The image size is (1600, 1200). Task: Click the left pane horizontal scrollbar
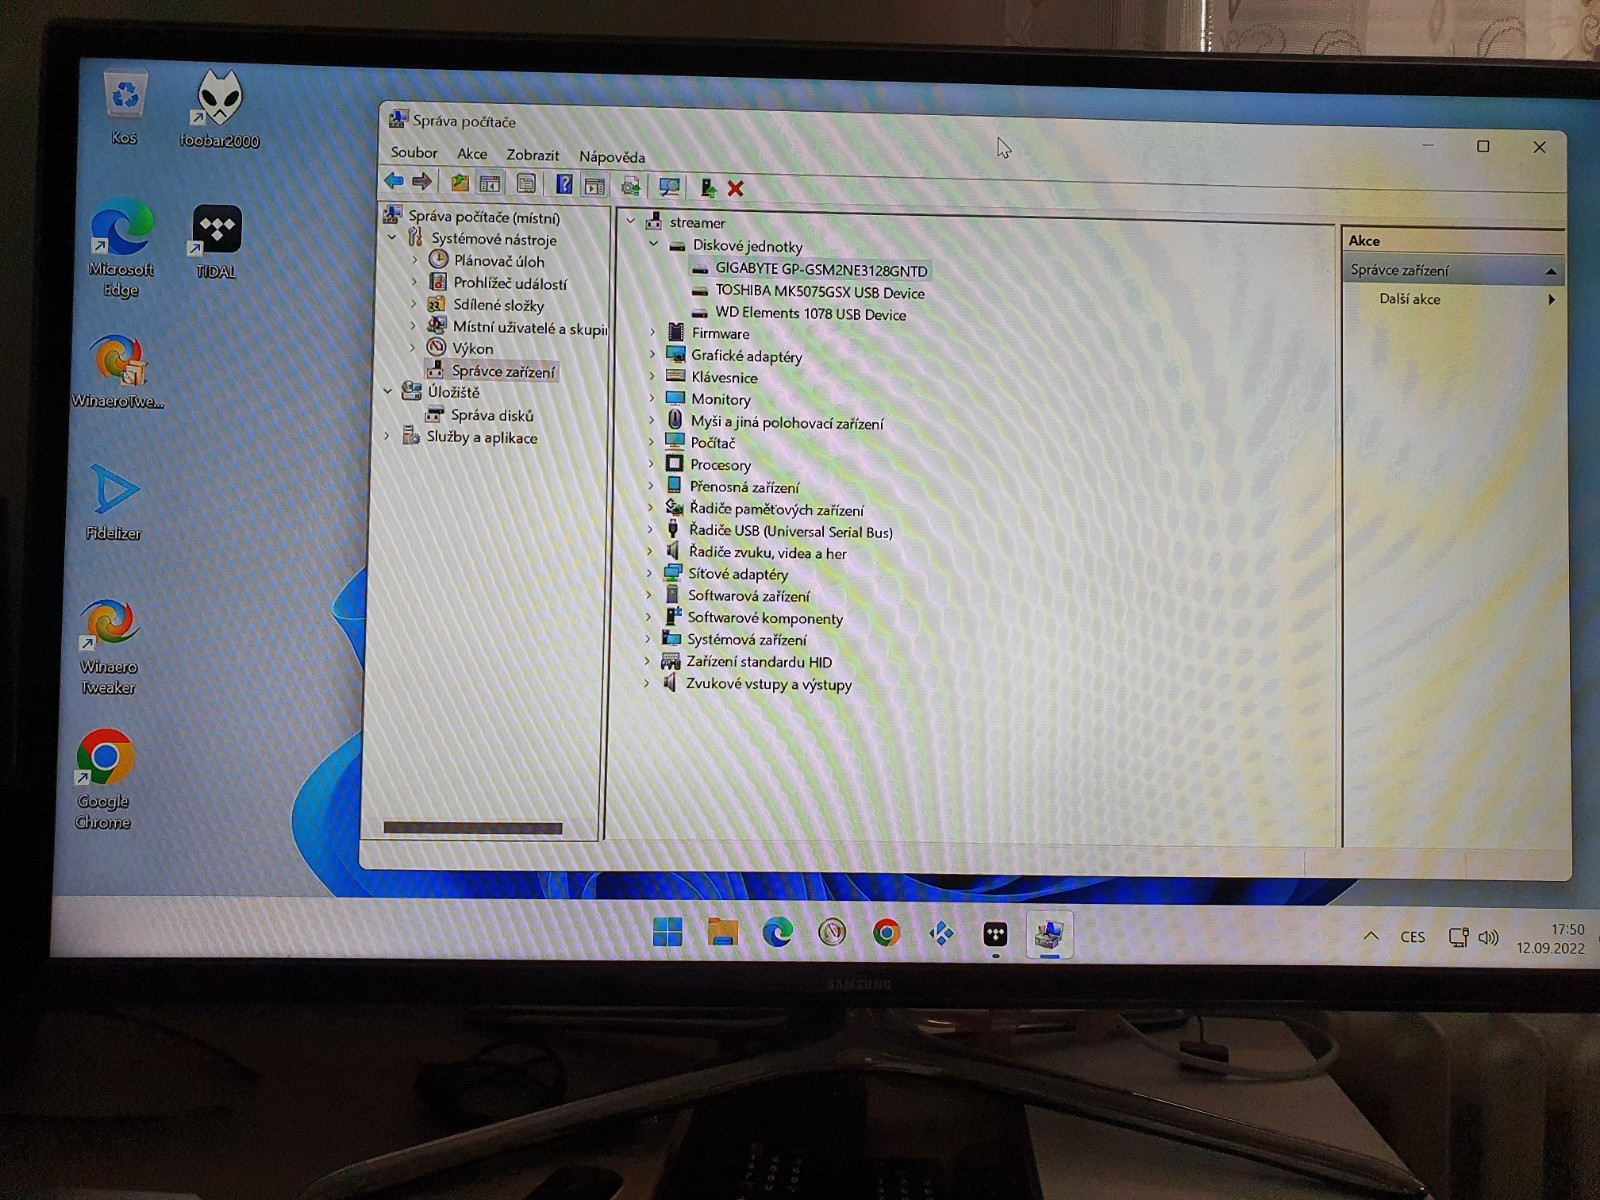(x=473, y=828)
